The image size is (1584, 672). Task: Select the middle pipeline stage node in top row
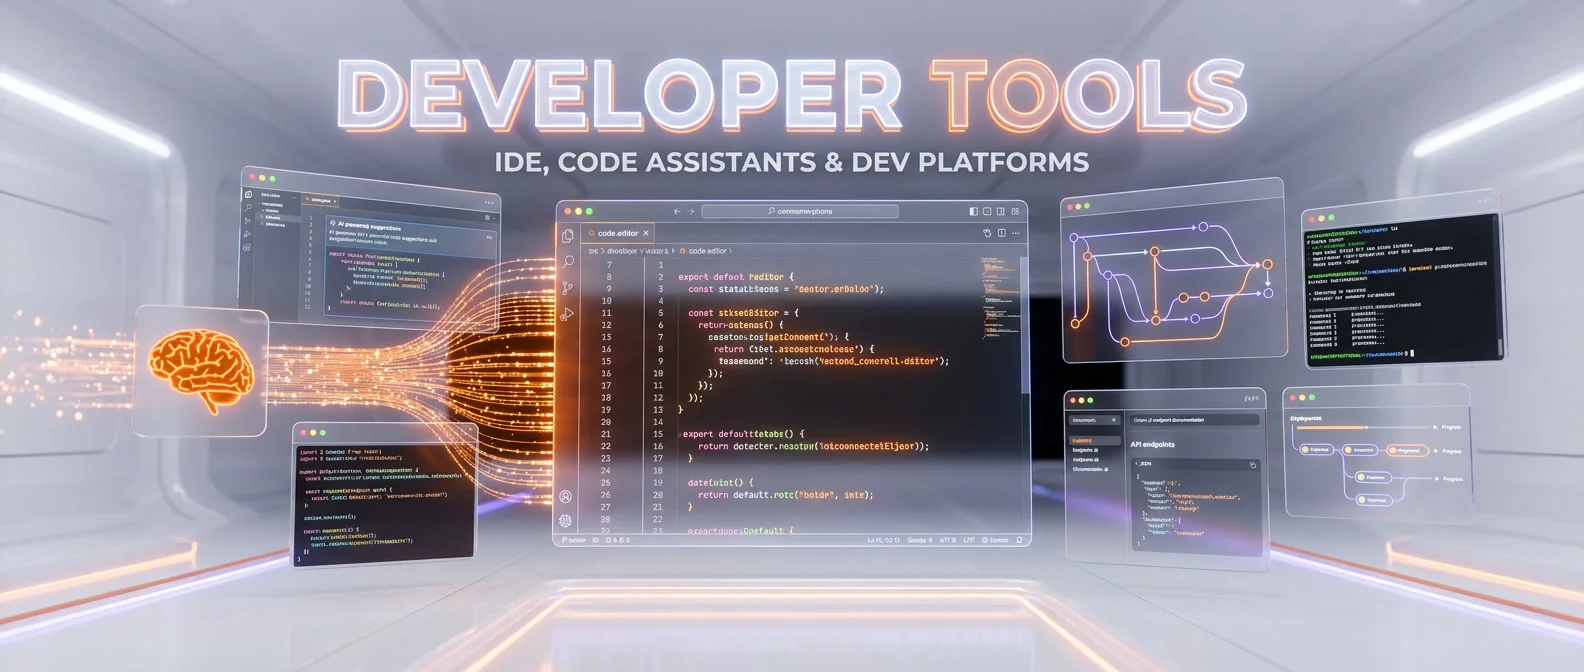[x=1361, y=450]
